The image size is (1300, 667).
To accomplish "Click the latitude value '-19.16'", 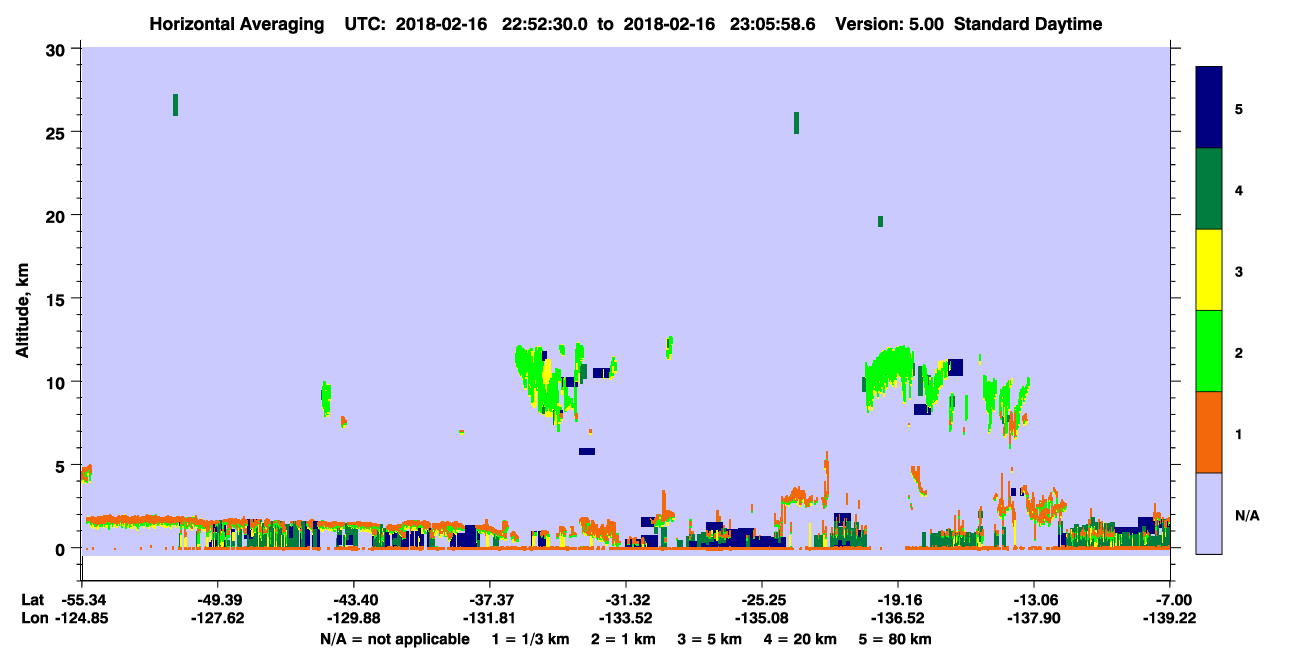I will [897, 600].
